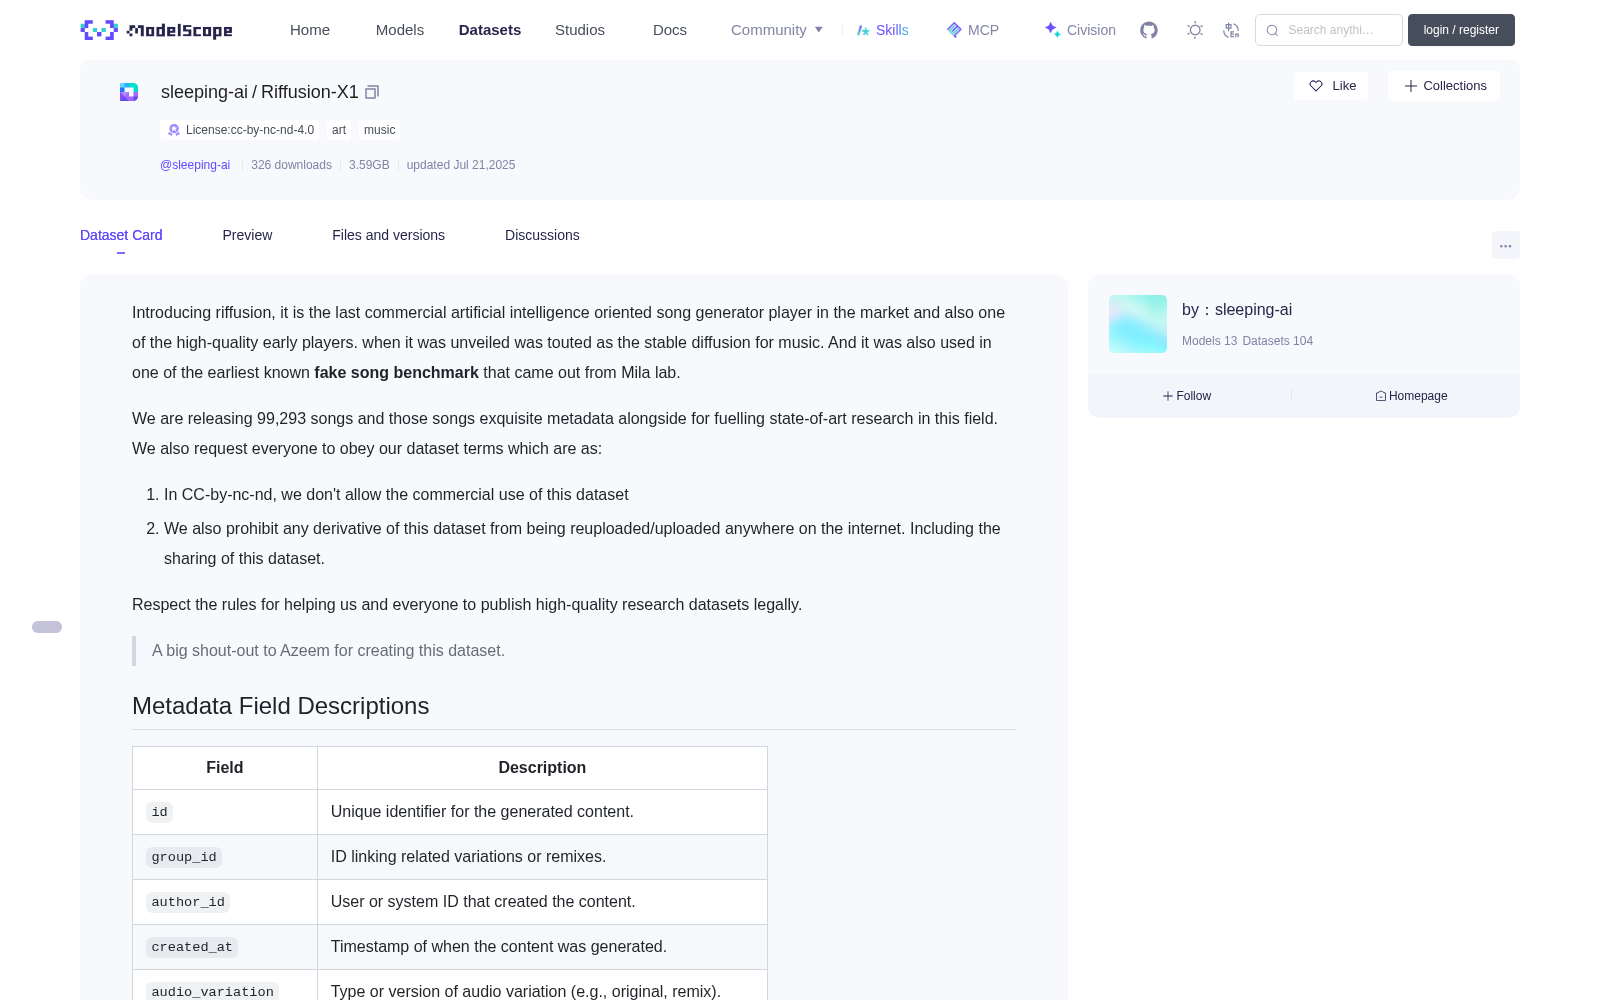The height and width of the screenshot is (1000, 1600).
Task: Go to the Home menu item
Action: coord(310,30)
